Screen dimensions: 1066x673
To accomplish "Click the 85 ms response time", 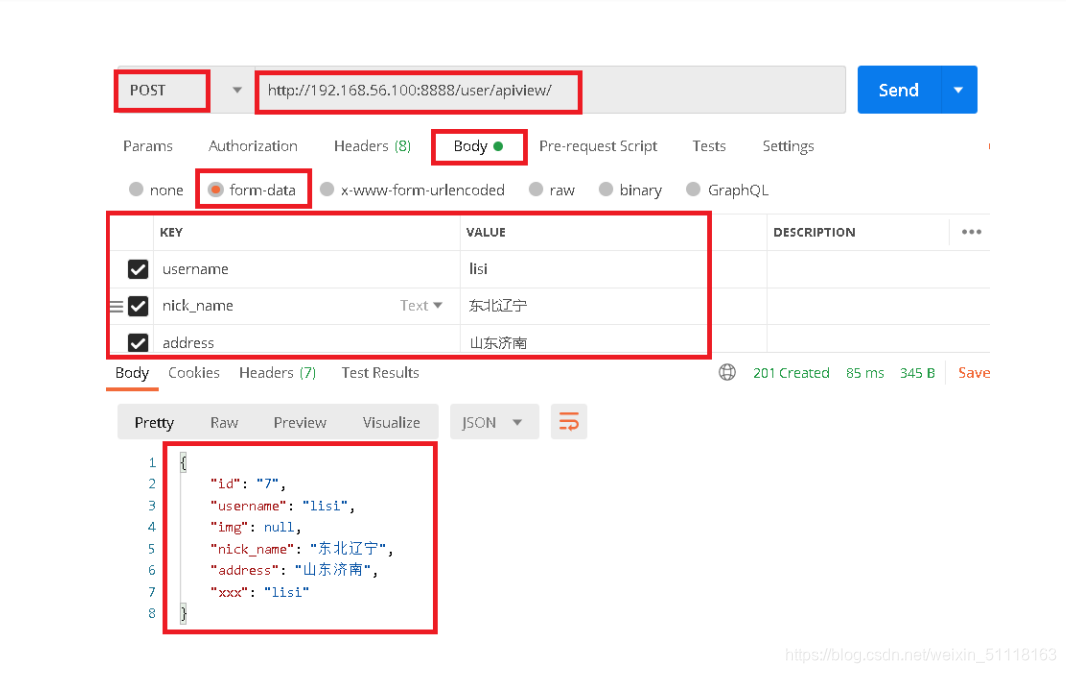I will (865, 373).
